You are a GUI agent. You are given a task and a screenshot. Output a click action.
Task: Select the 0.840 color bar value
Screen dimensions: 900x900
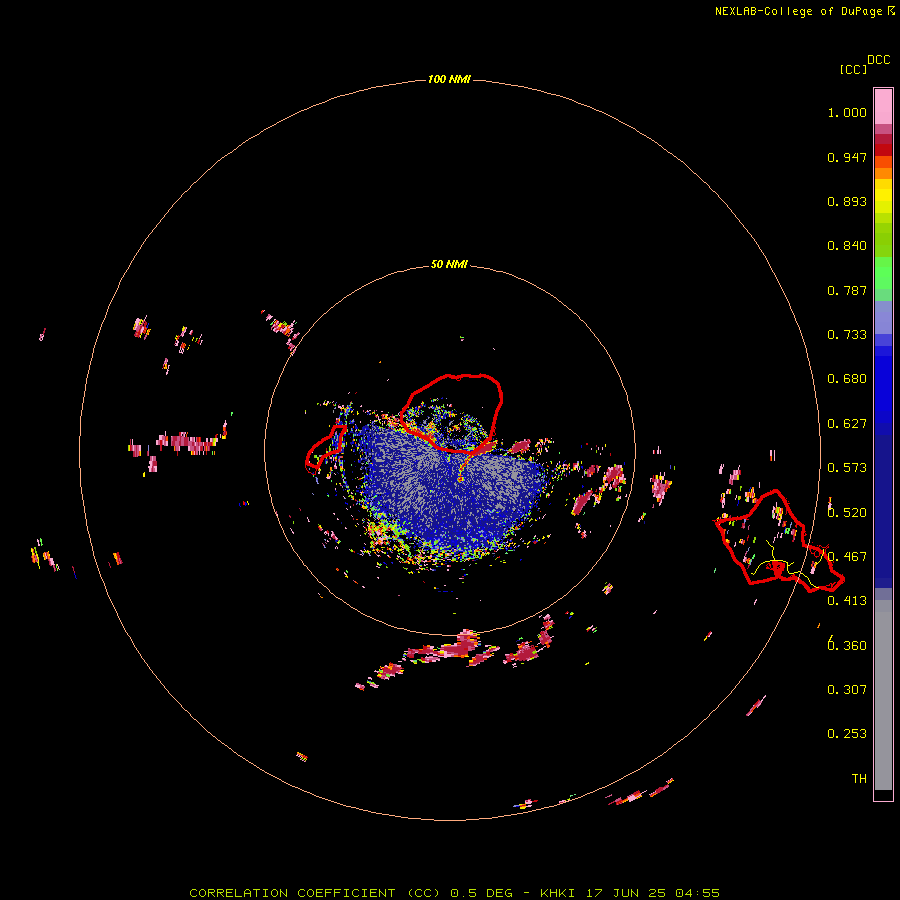tap(847, 246)
